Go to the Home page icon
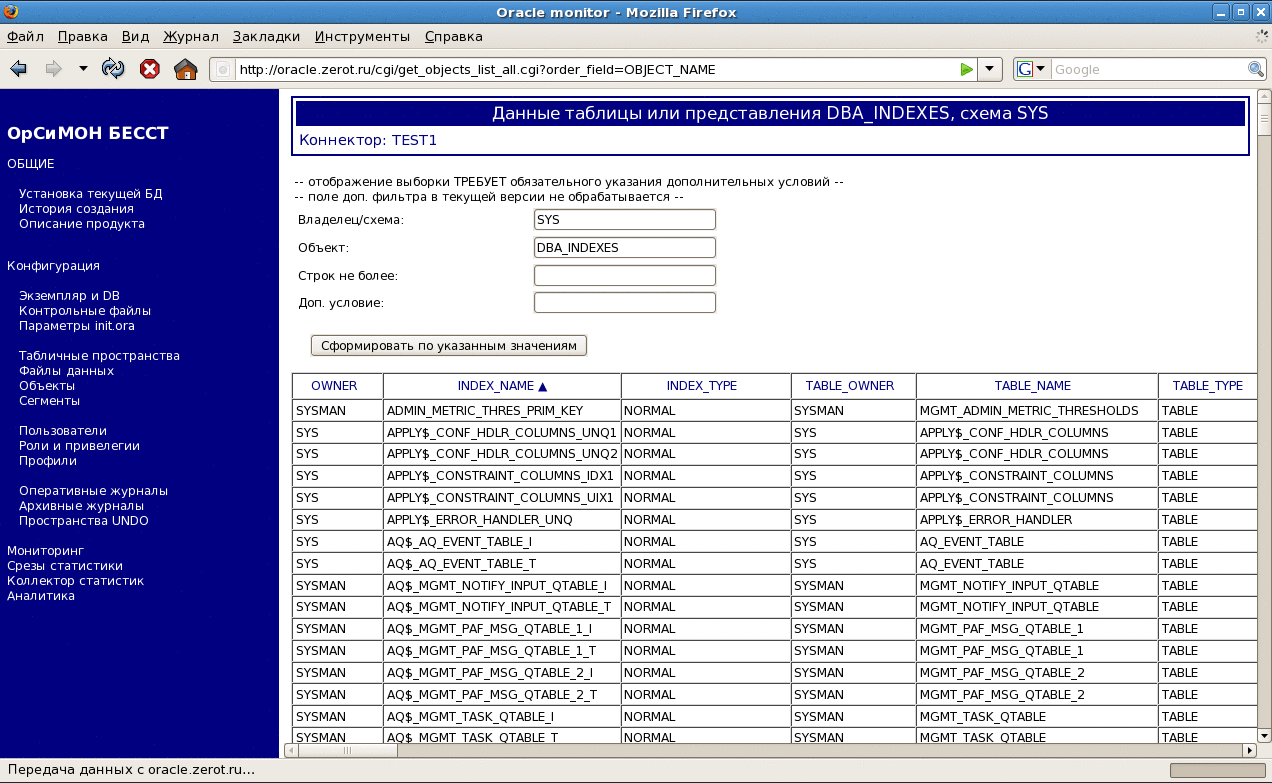This screenshot has height=783, width=1272. click(x=185, y=69)
